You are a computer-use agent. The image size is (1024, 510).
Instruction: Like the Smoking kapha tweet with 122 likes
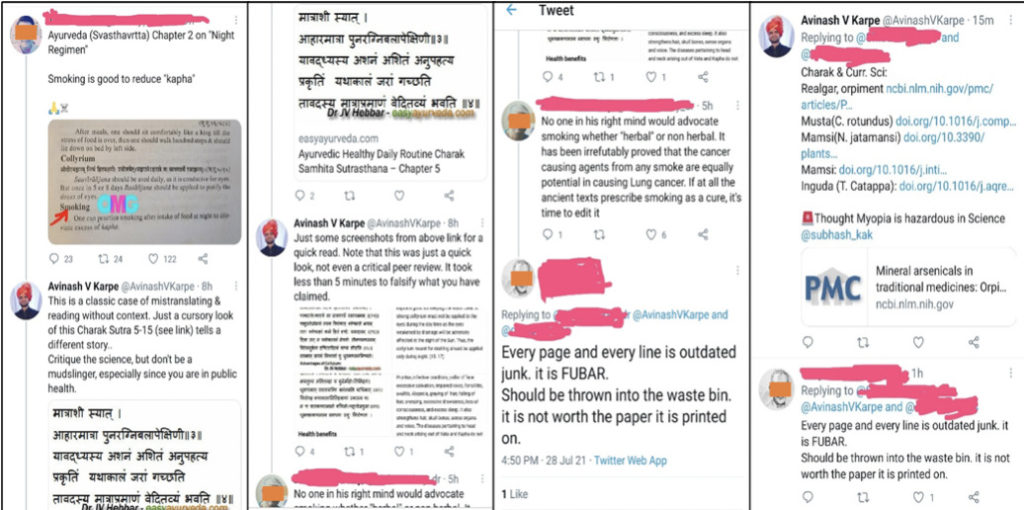tap(153, 259)
